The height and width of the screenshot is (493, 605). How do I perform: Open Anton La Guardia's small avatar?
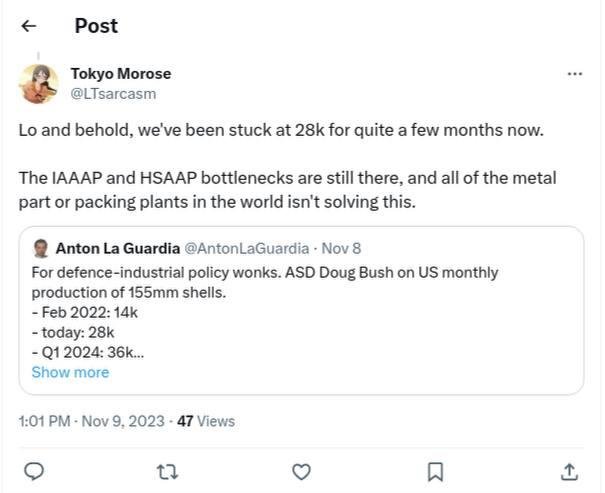click(x=41, y=247)
